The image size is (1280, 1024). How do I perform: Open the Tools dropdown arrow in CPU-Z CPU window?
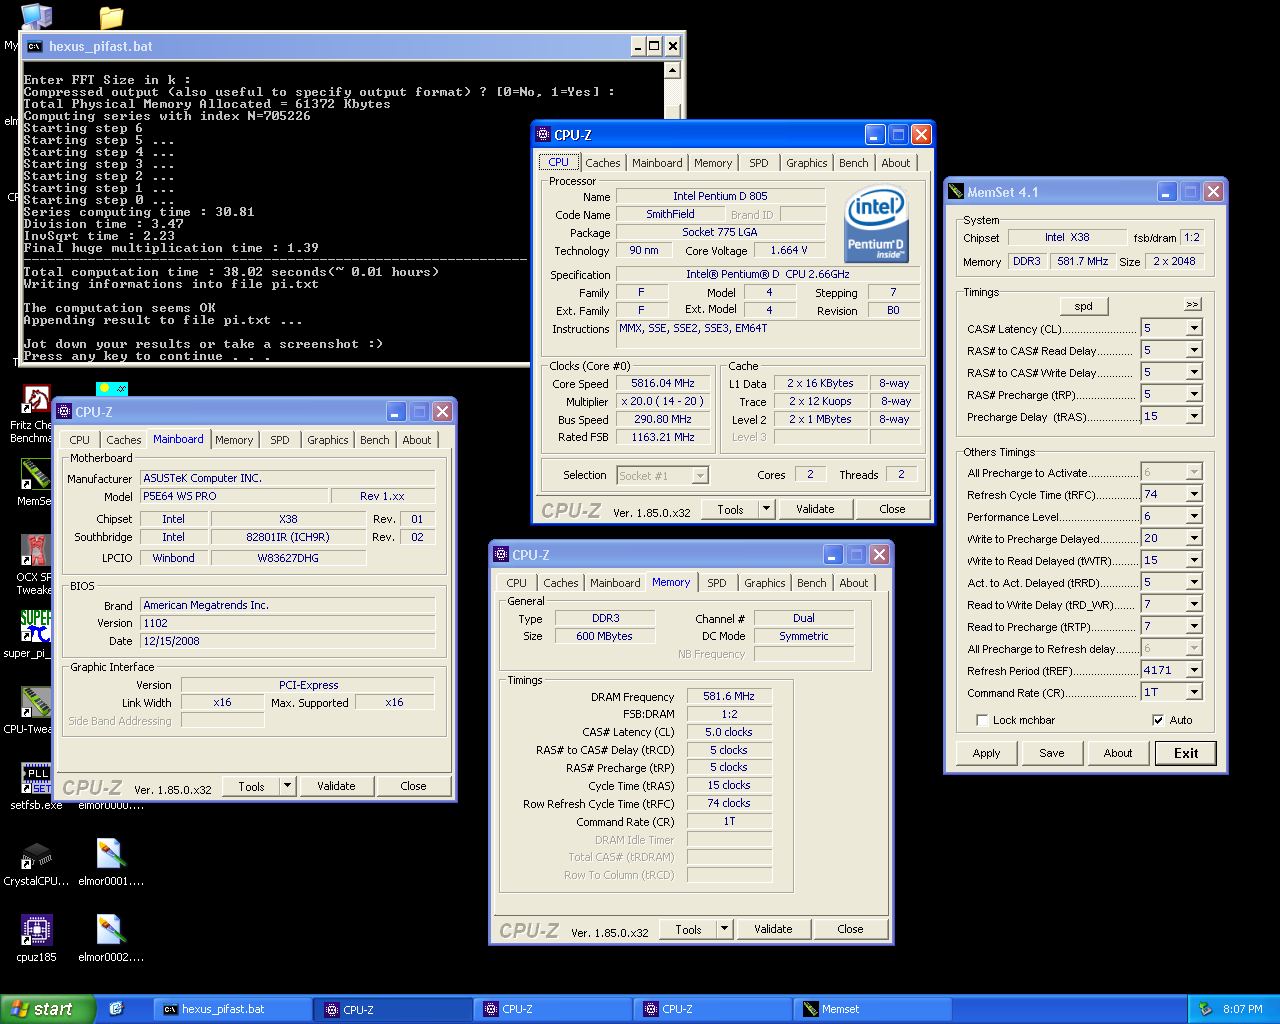pyautogui.click(x=766, y=509)
